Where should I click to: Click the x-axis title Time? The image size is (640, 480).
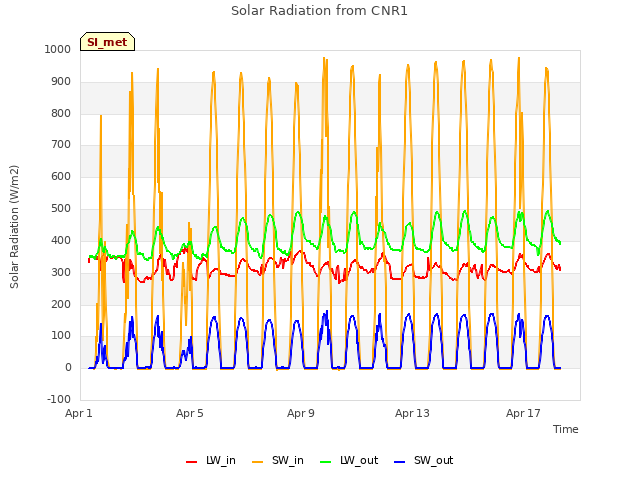point(566,429)
